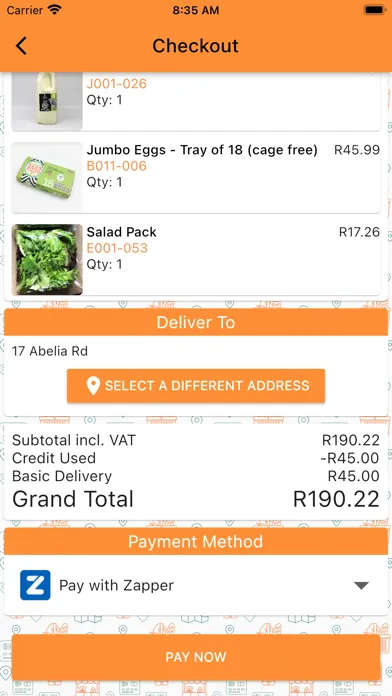The width and height of the screenshot is (392, 696).
Task: Tap the Wi-Fi status icon
Action: point(55,10)
